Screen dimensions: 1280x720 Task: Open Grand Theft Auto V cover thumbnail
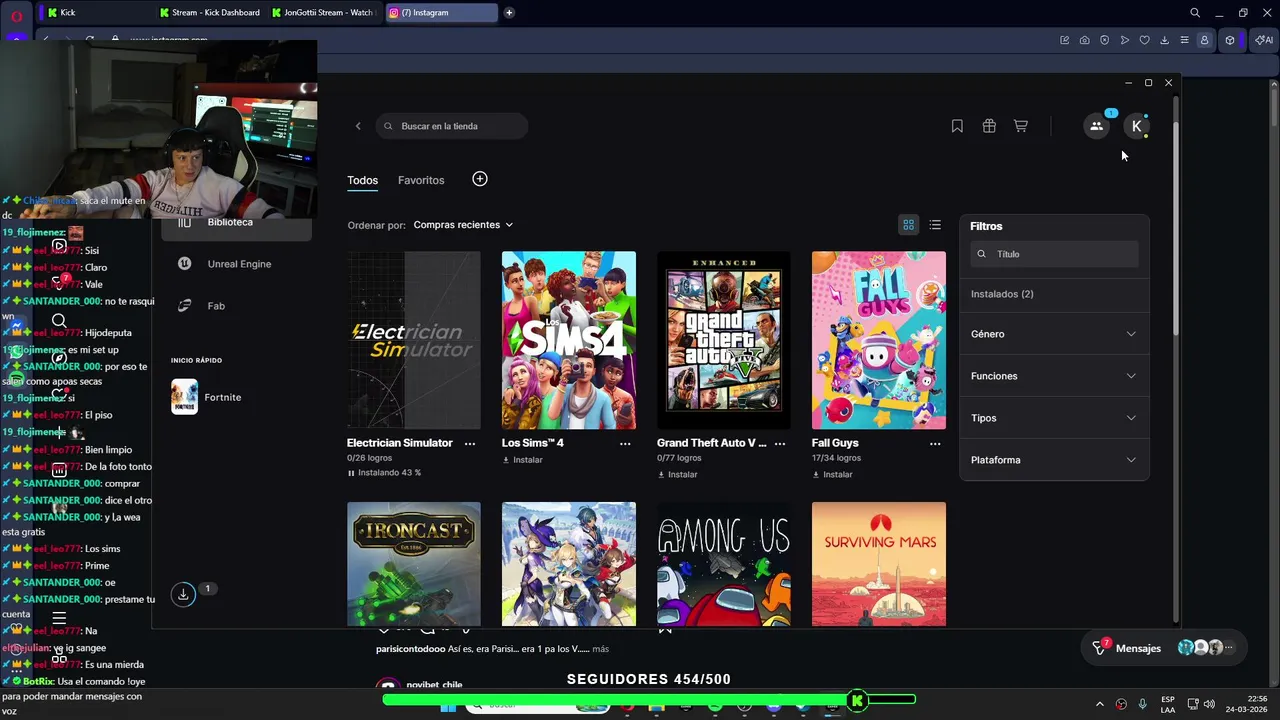(724, 340)
